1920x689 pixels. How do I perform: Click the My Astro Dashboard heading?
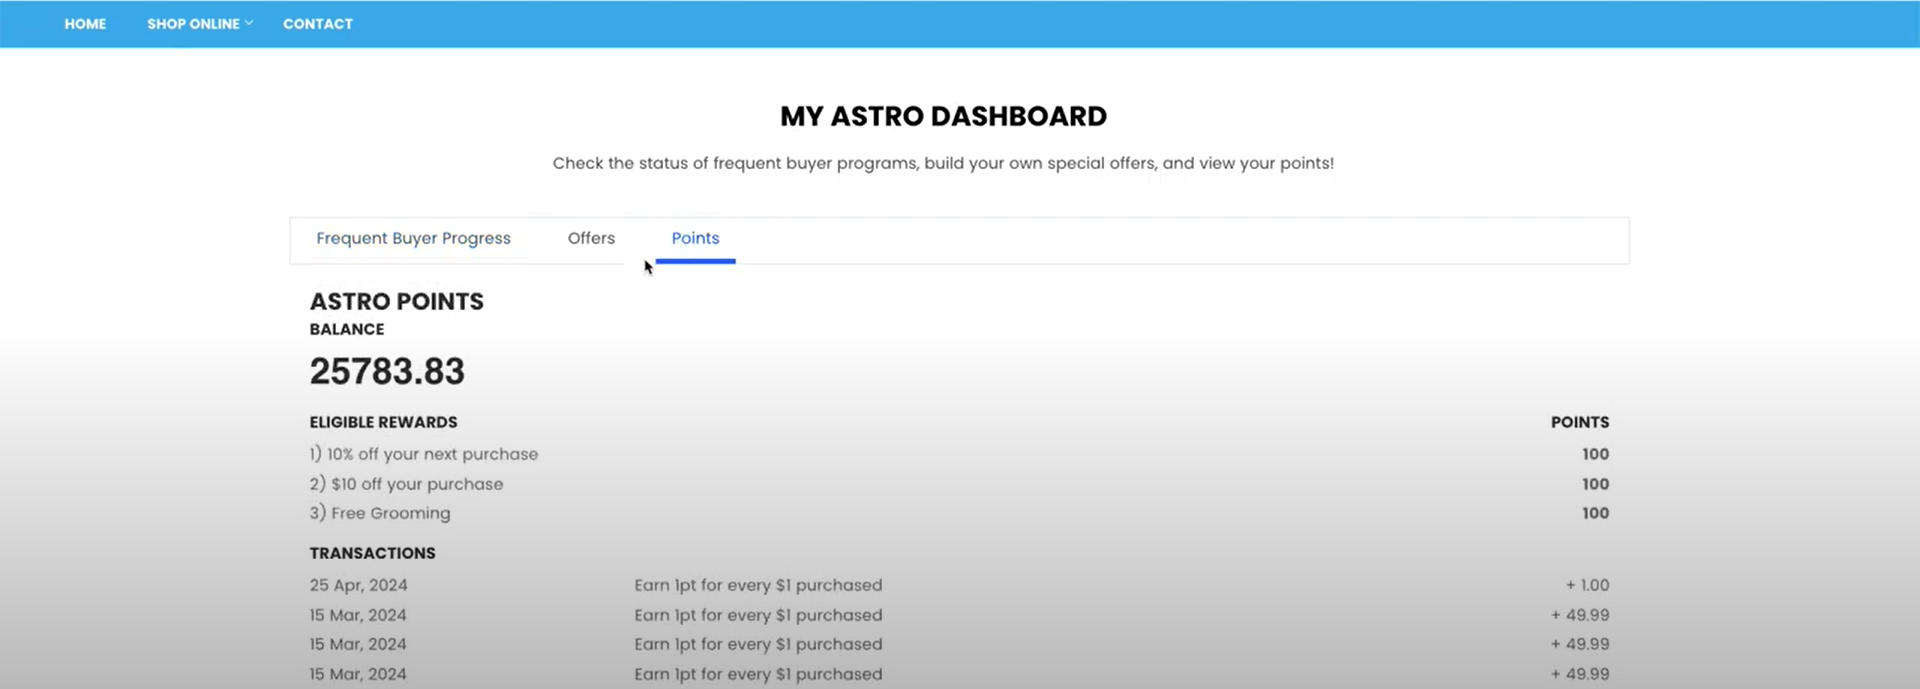943,116
